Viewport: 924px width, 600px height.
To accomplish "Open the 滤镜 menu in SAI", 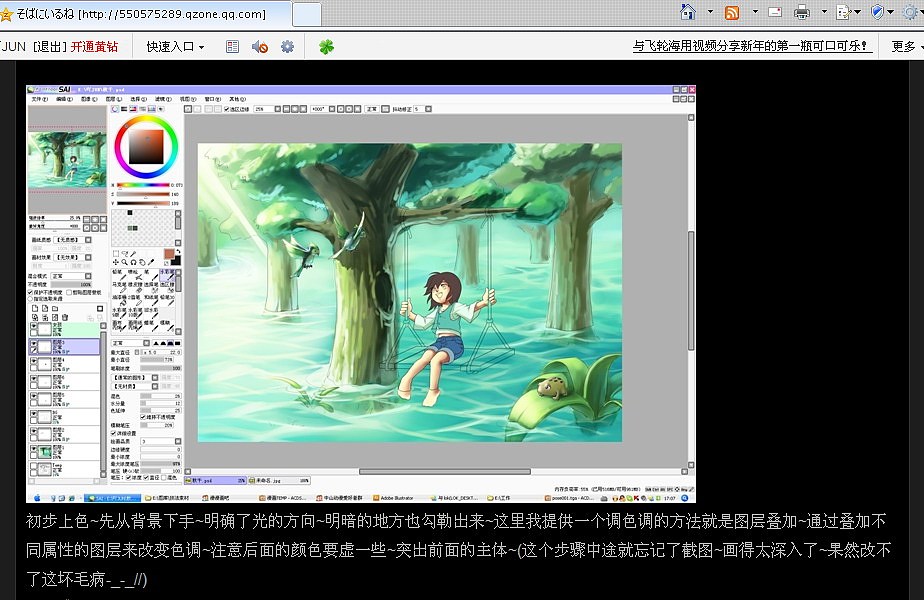I will click(x=163, y=99).
